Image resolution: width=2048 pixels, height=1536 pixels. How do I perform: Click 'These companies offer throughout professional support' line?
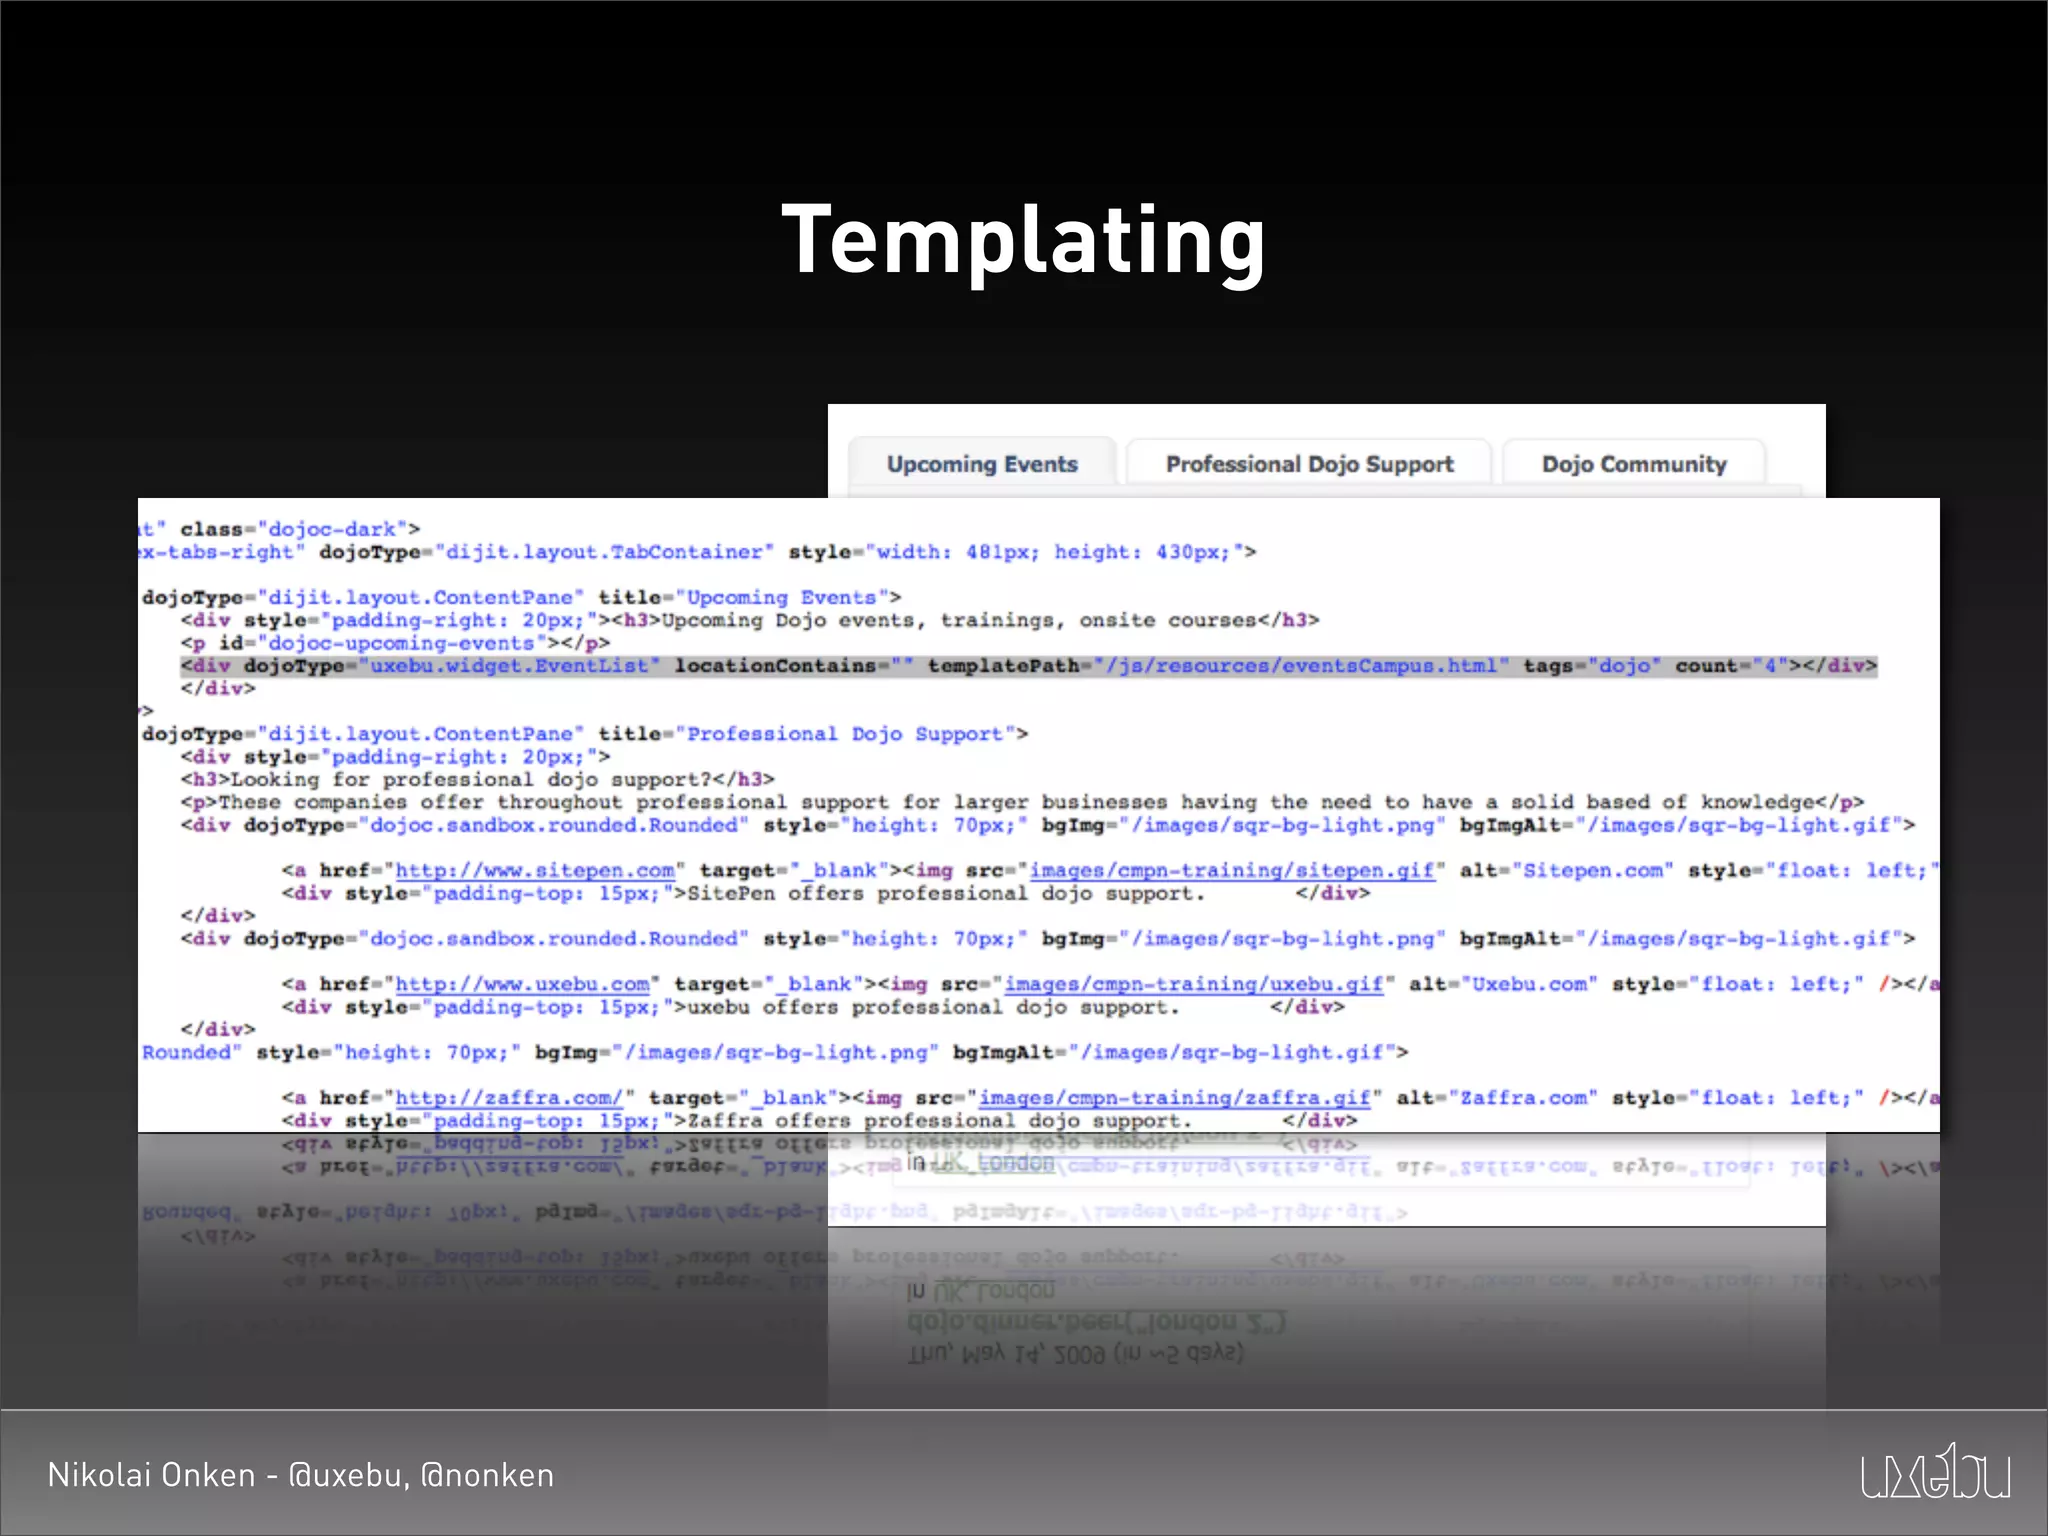(1022, 802)
